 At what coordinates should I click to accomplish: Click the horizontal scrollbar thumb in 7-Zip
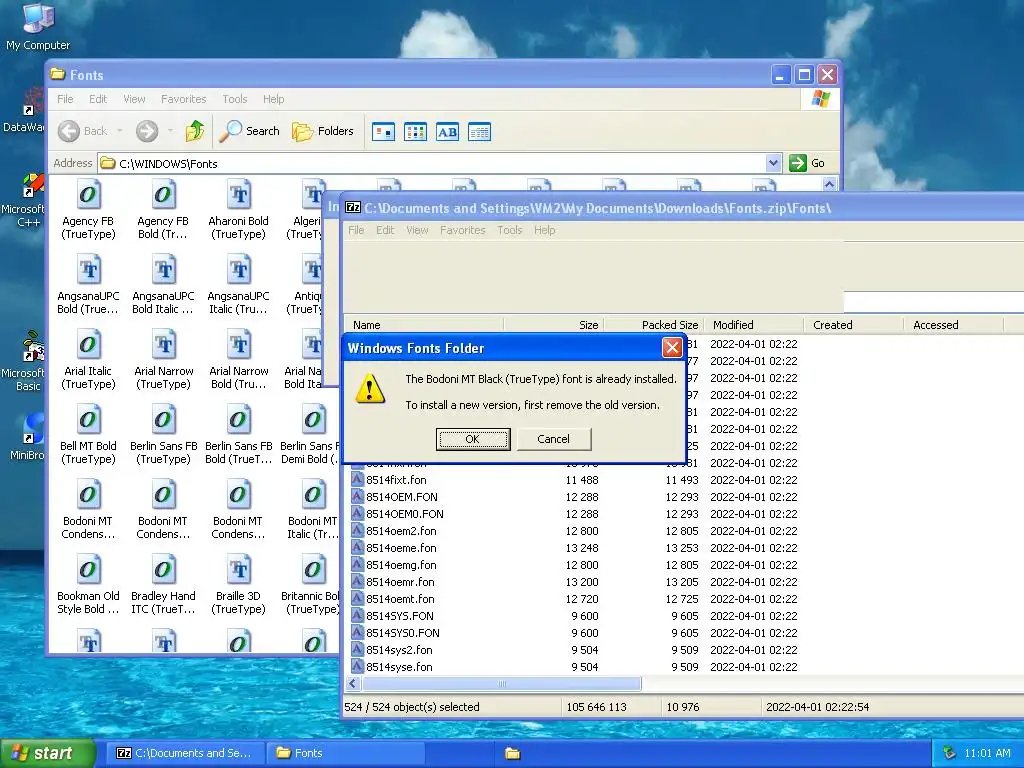(x=502, y=684)
